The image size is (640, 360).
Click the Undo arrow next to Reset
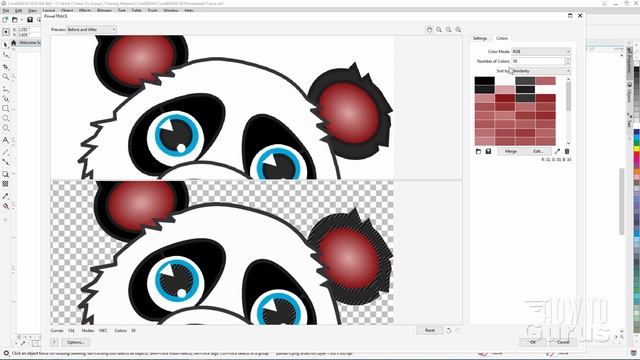(x=448, y=330)
